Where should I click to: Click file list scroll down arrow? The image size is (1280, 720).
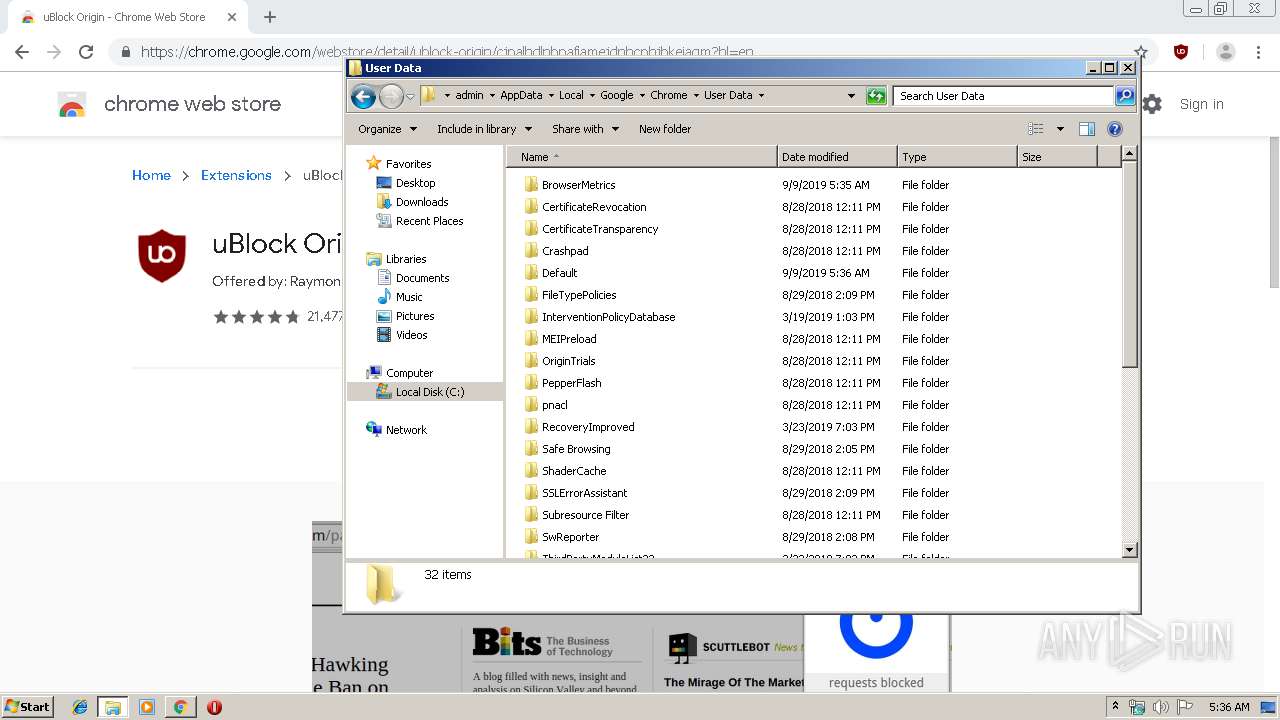[1129, 549]
